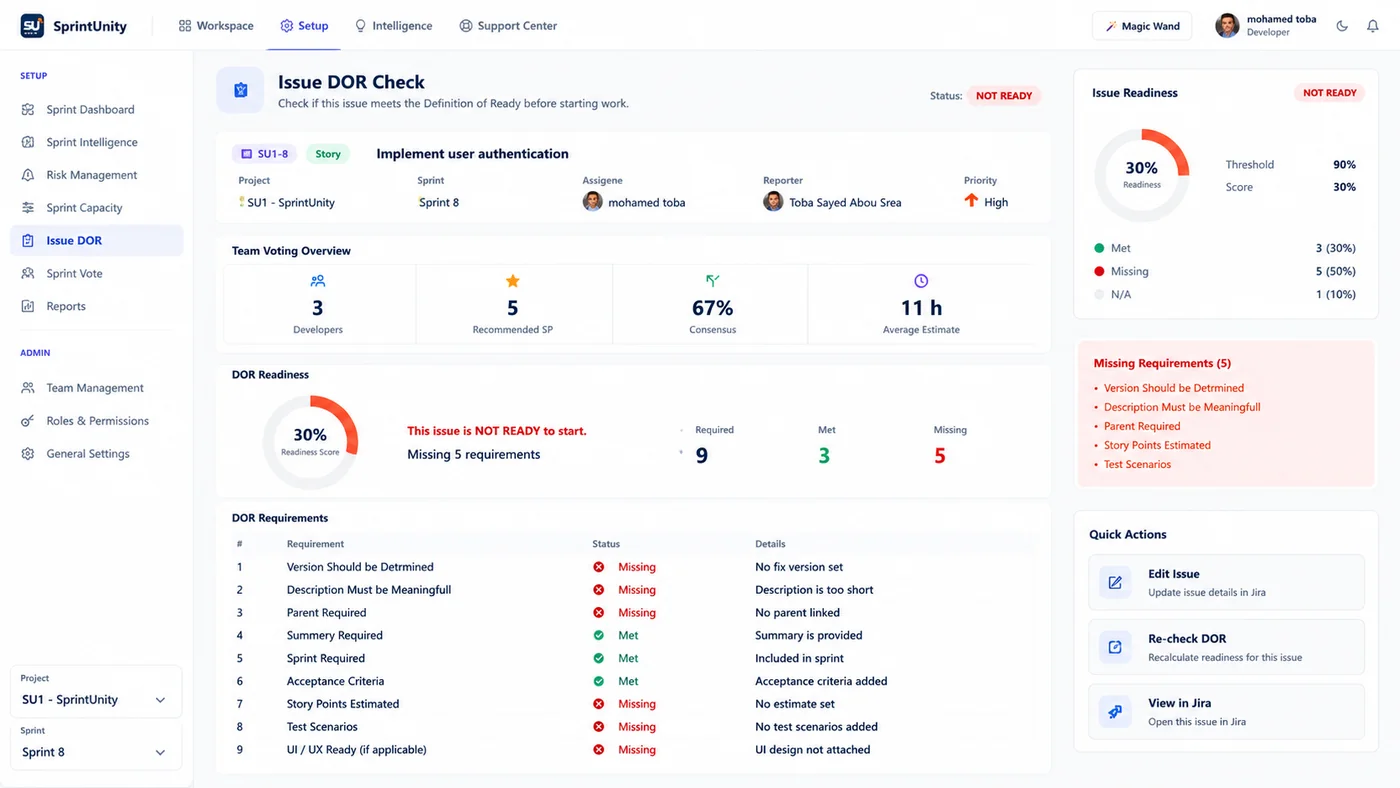Click 'UI / UX Ready (if applicable)' requirement
This screenshot has width=1400, height=788.
click(357, 750)
